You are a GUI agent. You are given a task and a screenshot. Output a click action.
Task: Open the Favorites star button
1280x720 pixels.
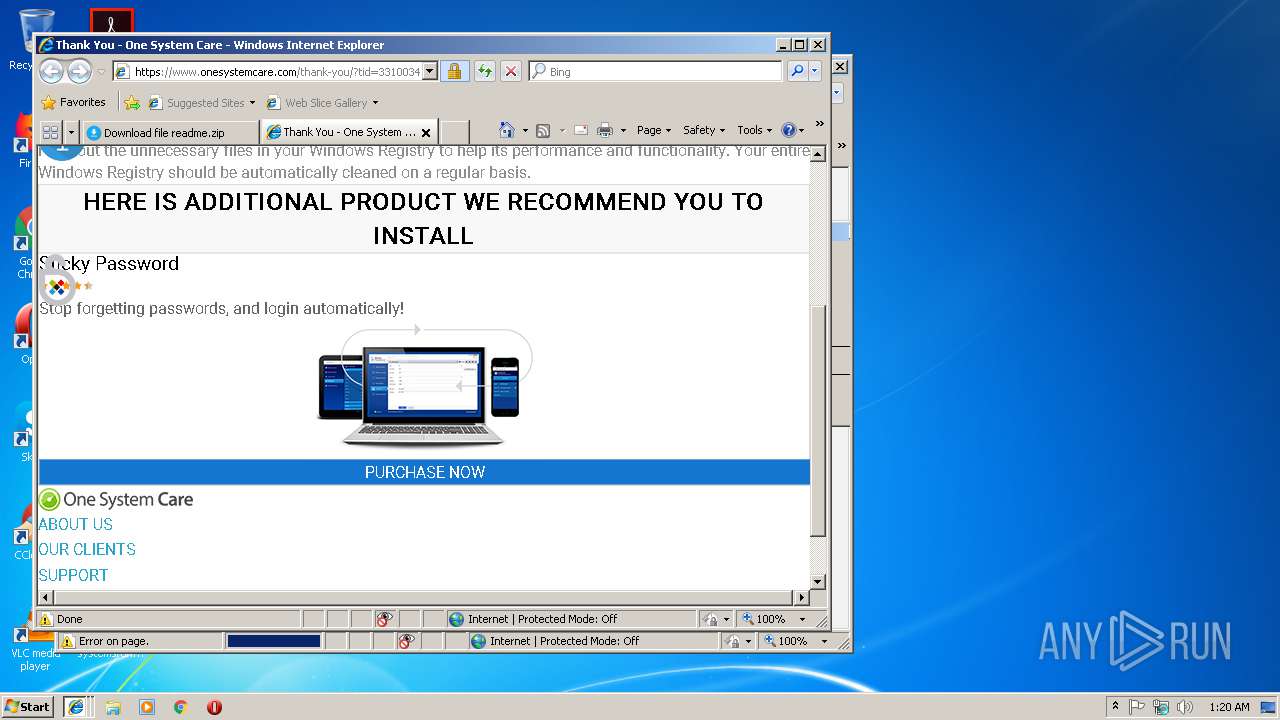pos(73,102)
